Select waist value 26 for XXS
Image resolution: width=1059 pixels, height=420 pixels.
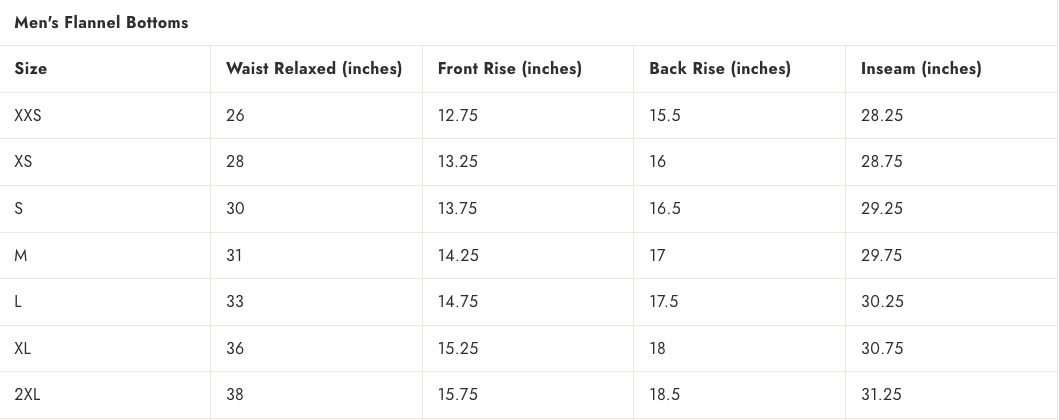point(235,115)
